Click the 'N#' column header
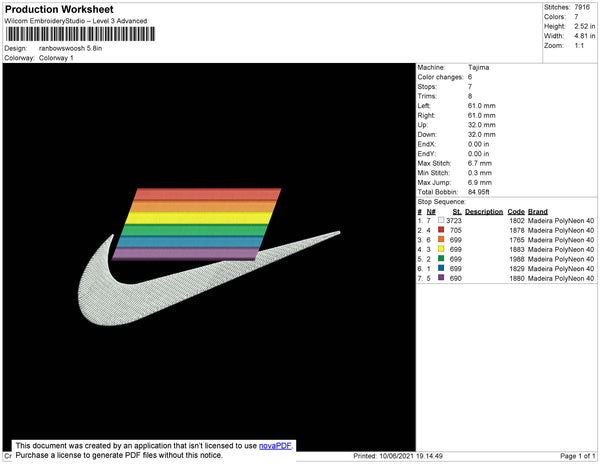The image size is (600, 464). [x=431, y=212]
